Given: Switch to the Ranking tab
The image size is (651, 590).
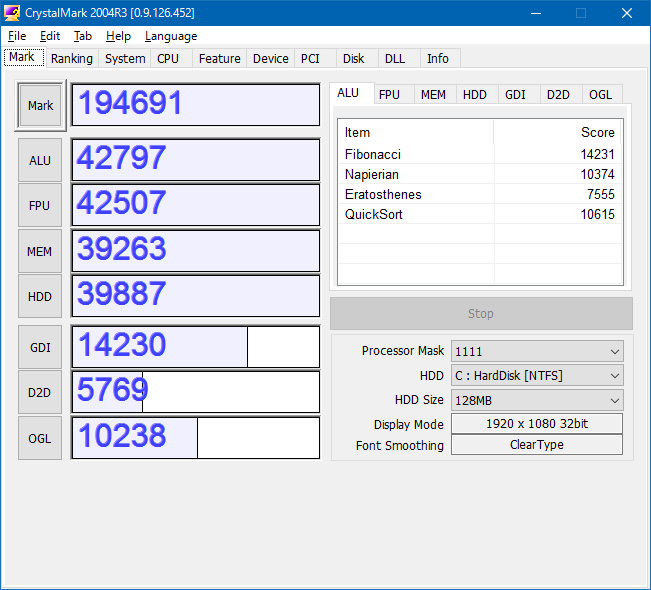Looking at the screenshot, I should click(x=72, y=59).
